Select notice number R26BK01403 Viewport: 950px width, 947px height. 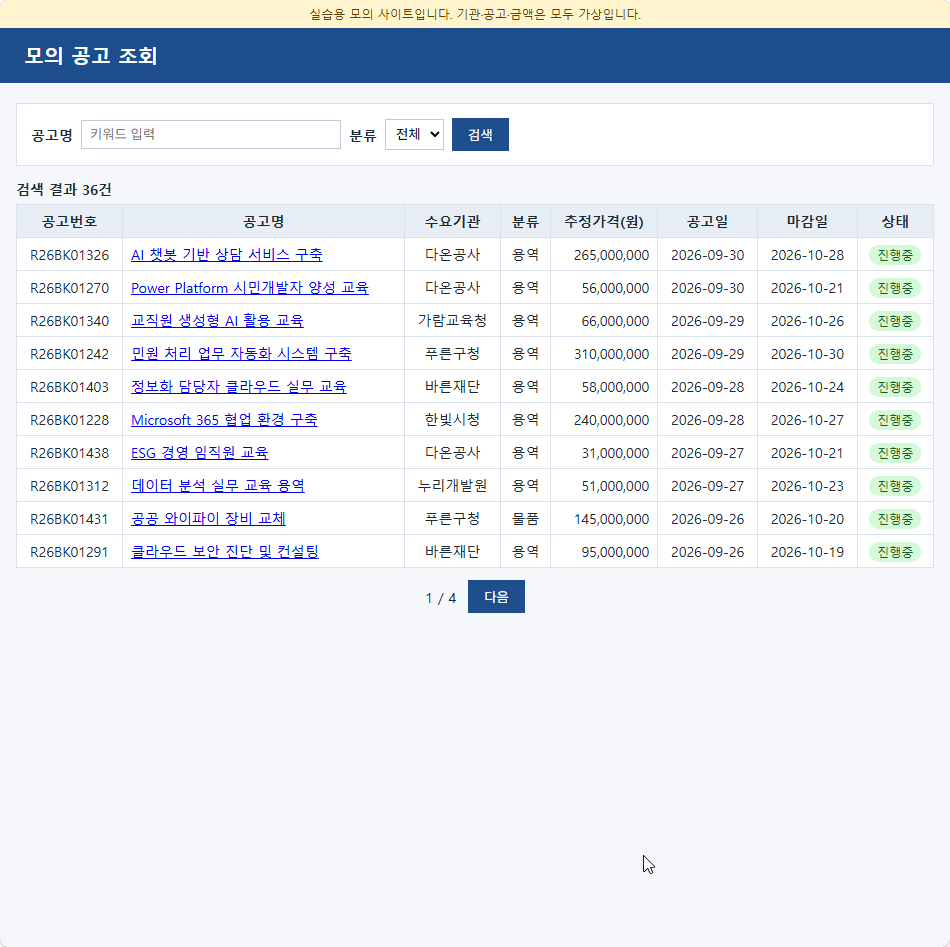tap(70, 387)
